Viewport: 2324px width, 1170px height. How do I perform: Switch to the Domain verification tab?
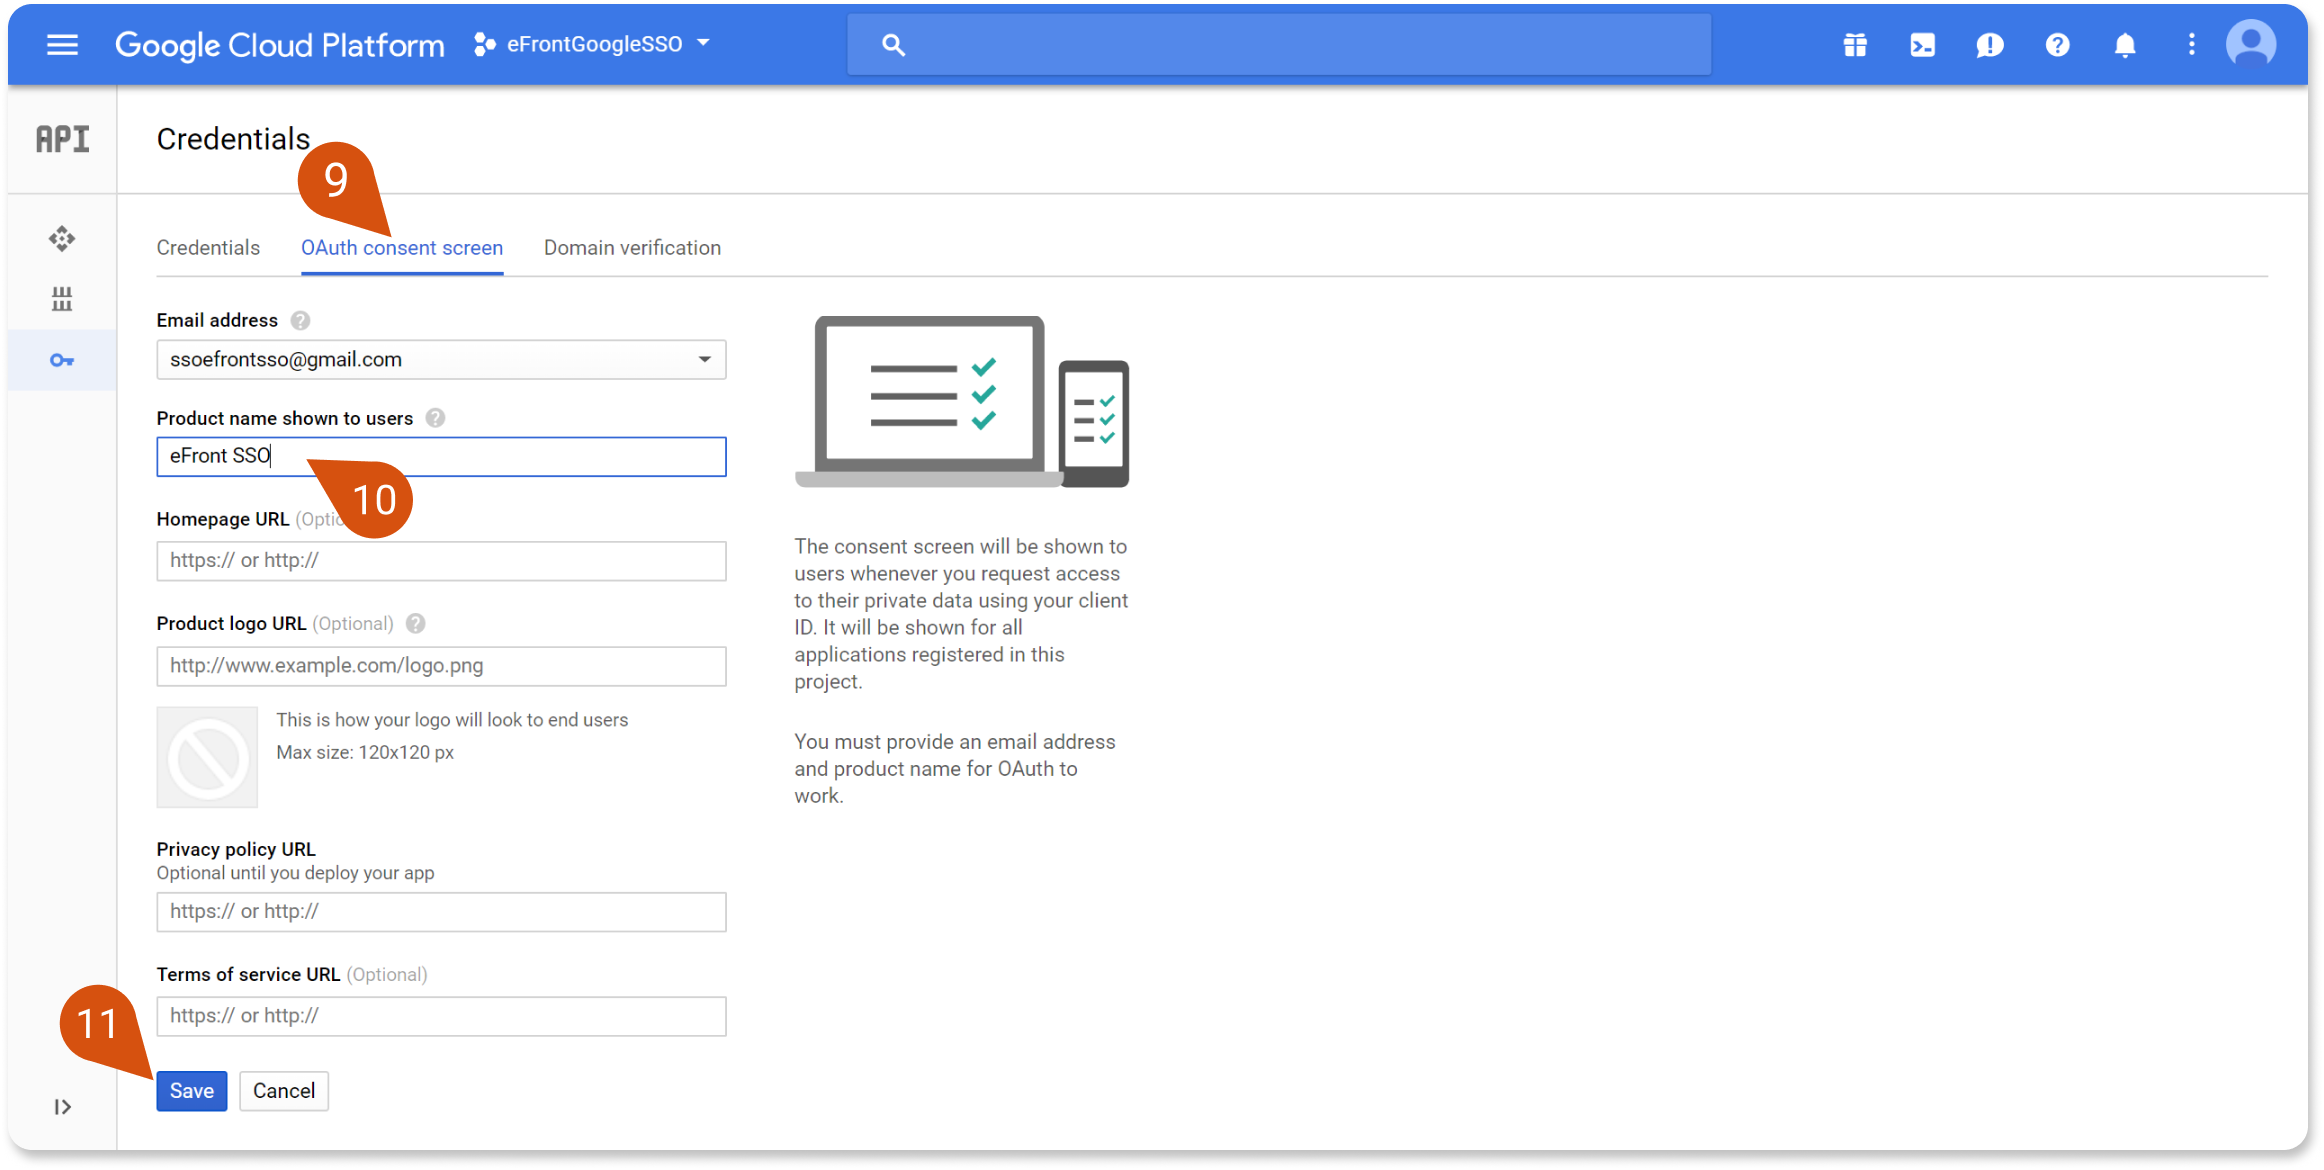(632, 248)
